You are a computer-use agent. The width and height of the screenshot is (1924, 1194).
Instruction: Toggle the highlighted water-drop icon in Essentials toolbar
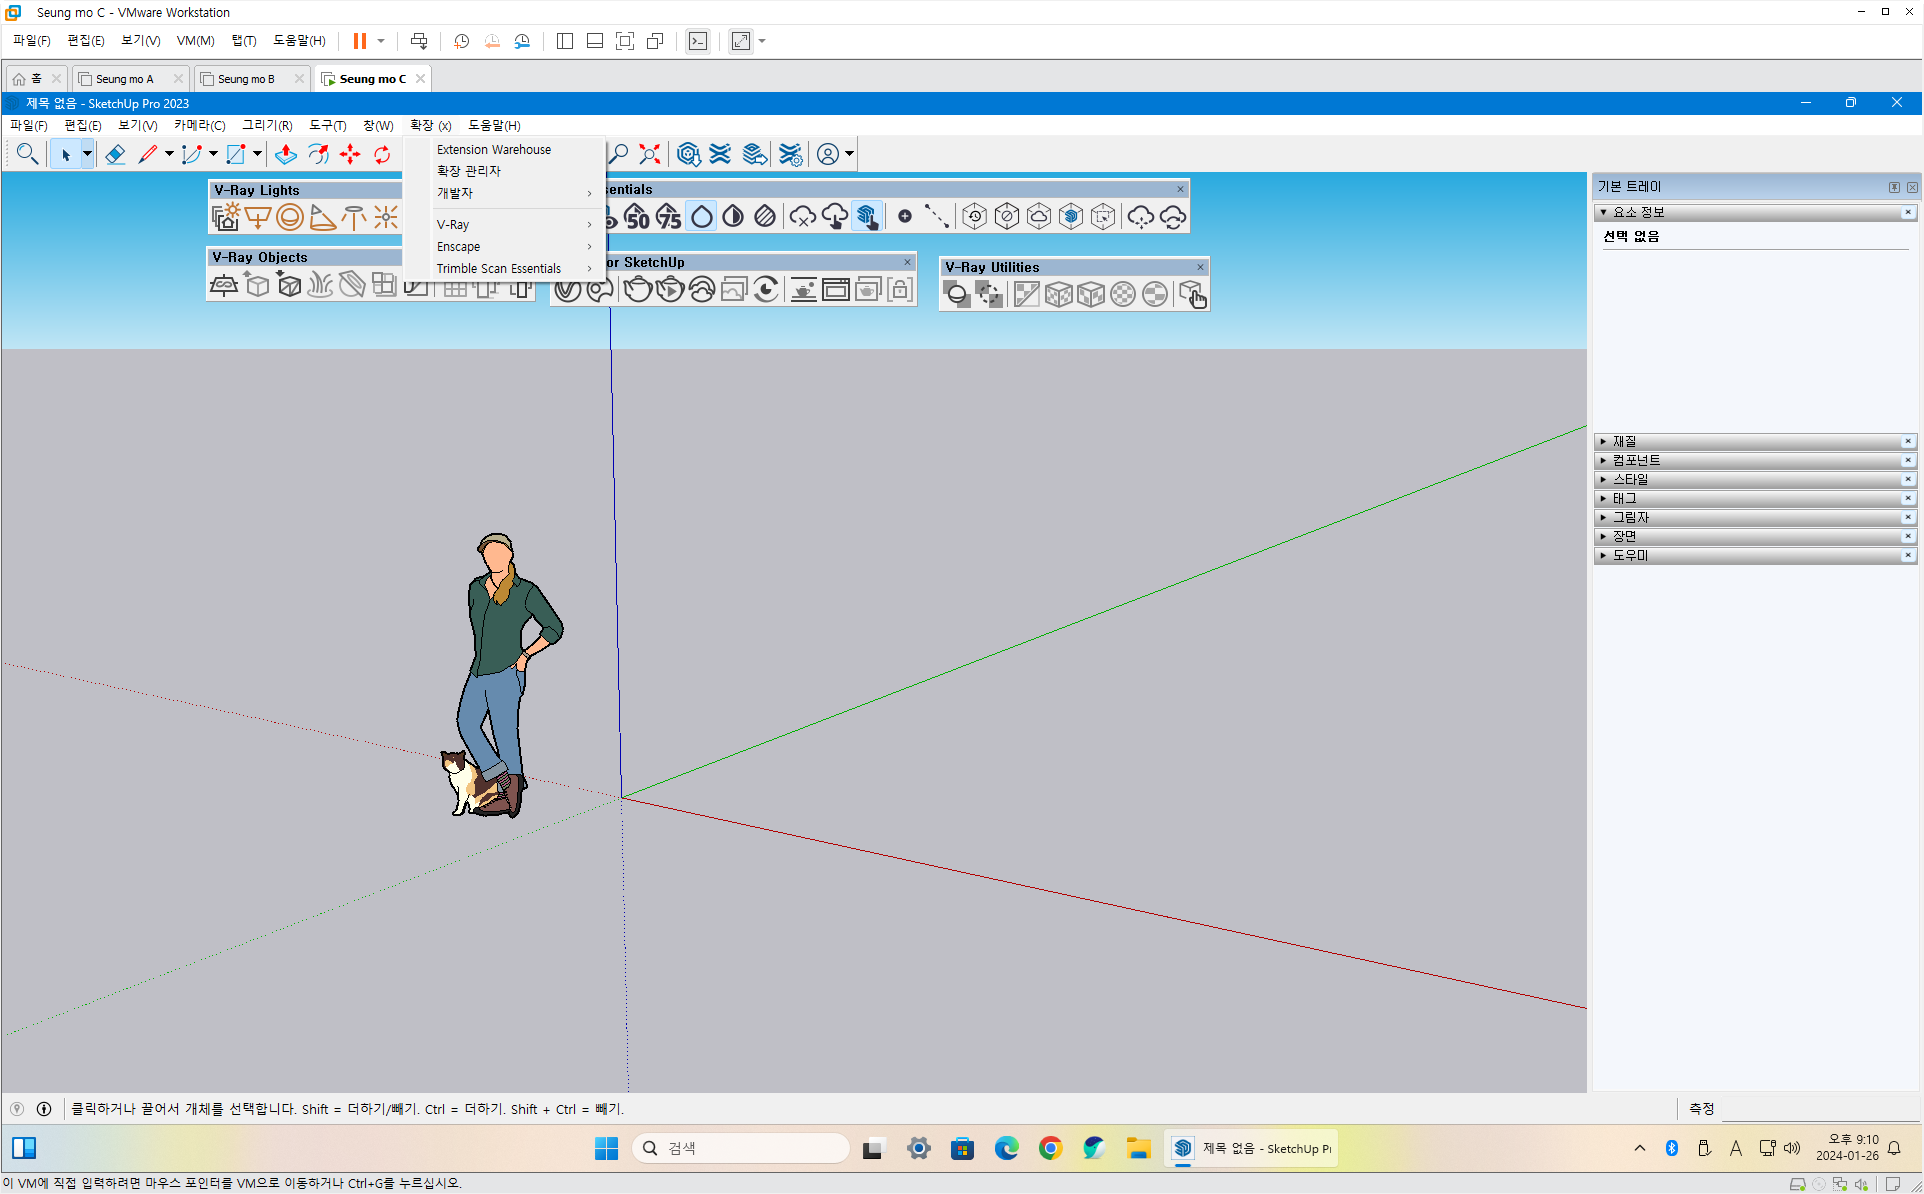pos(702,217)
